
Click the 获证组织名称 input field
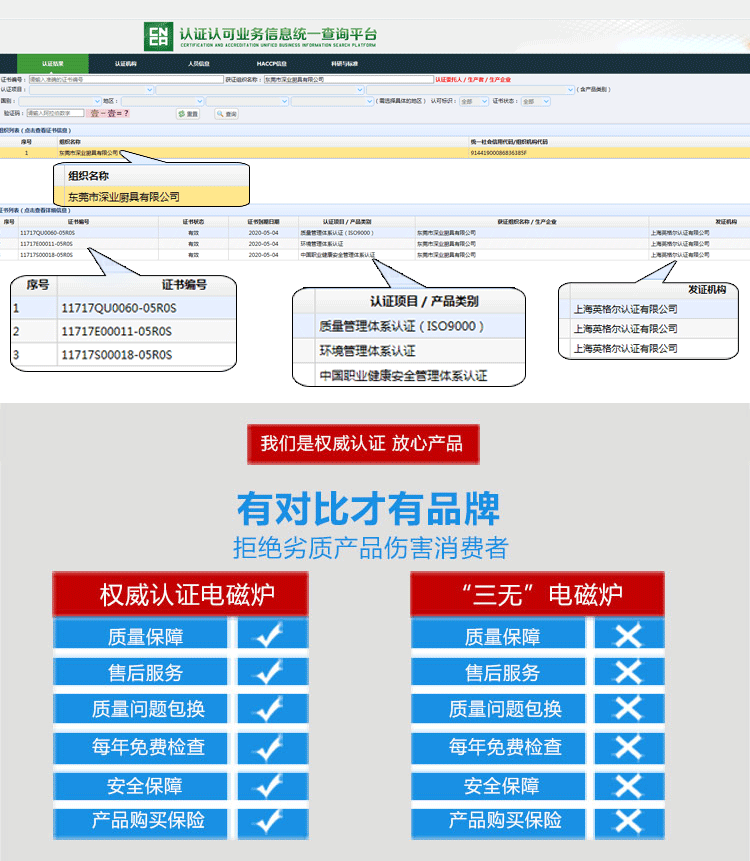349,80
